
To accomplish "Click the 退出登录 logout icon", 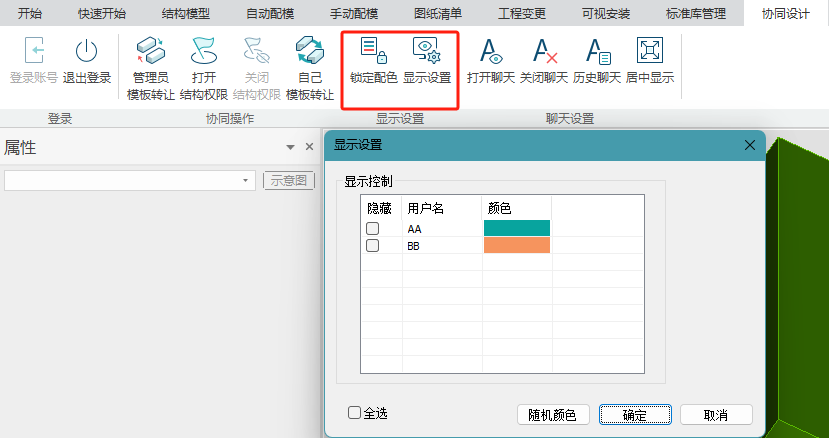I will [x=87, y=51].
